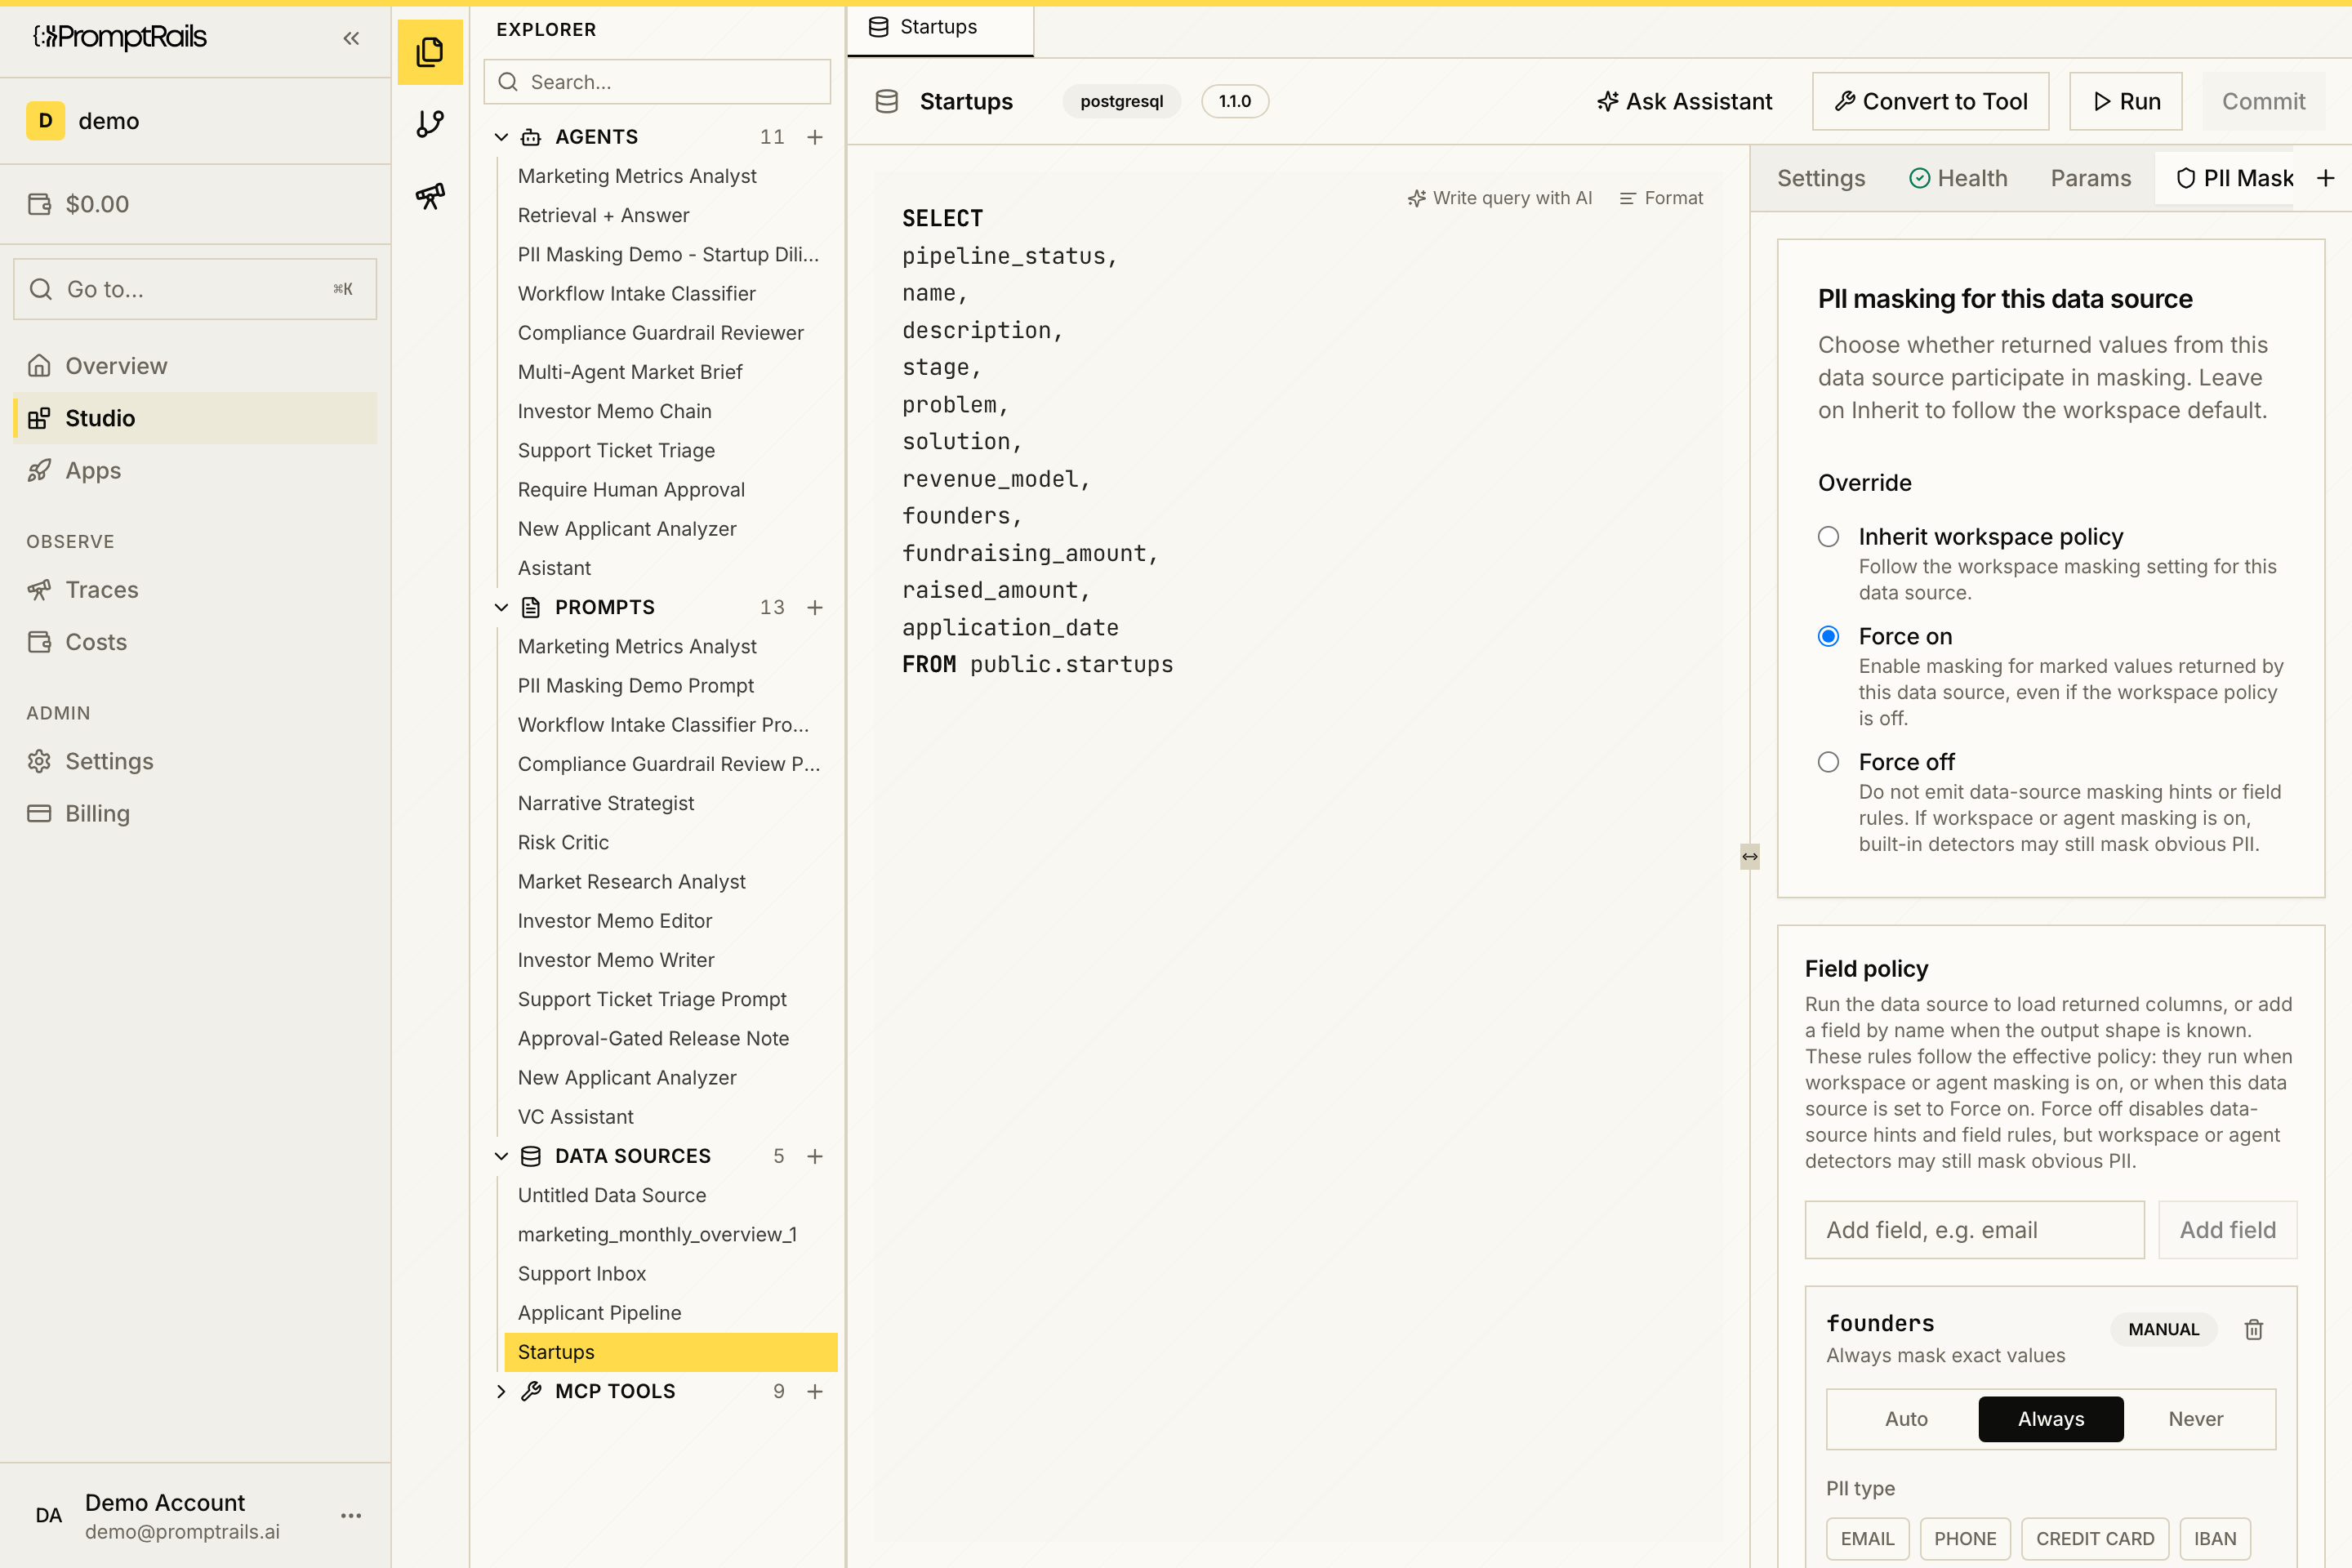Set founders masking to Auto

coord(1906,1419)
